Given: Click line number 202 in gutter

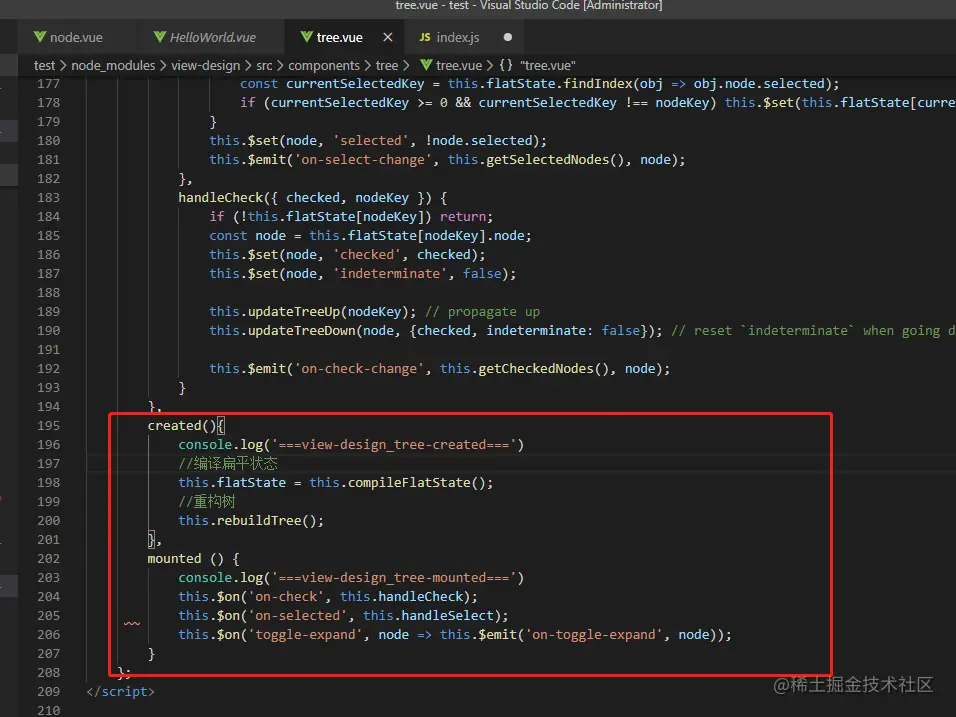Looking at the screenshot, I should [x=49, y=558].
